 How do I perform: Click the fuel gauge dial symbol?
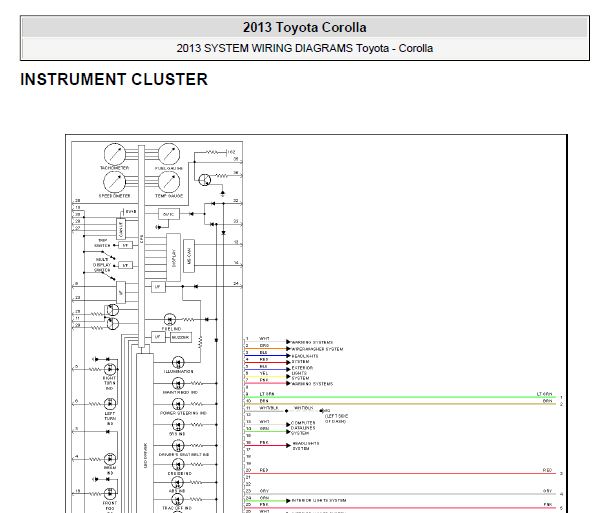pos(169,154)
